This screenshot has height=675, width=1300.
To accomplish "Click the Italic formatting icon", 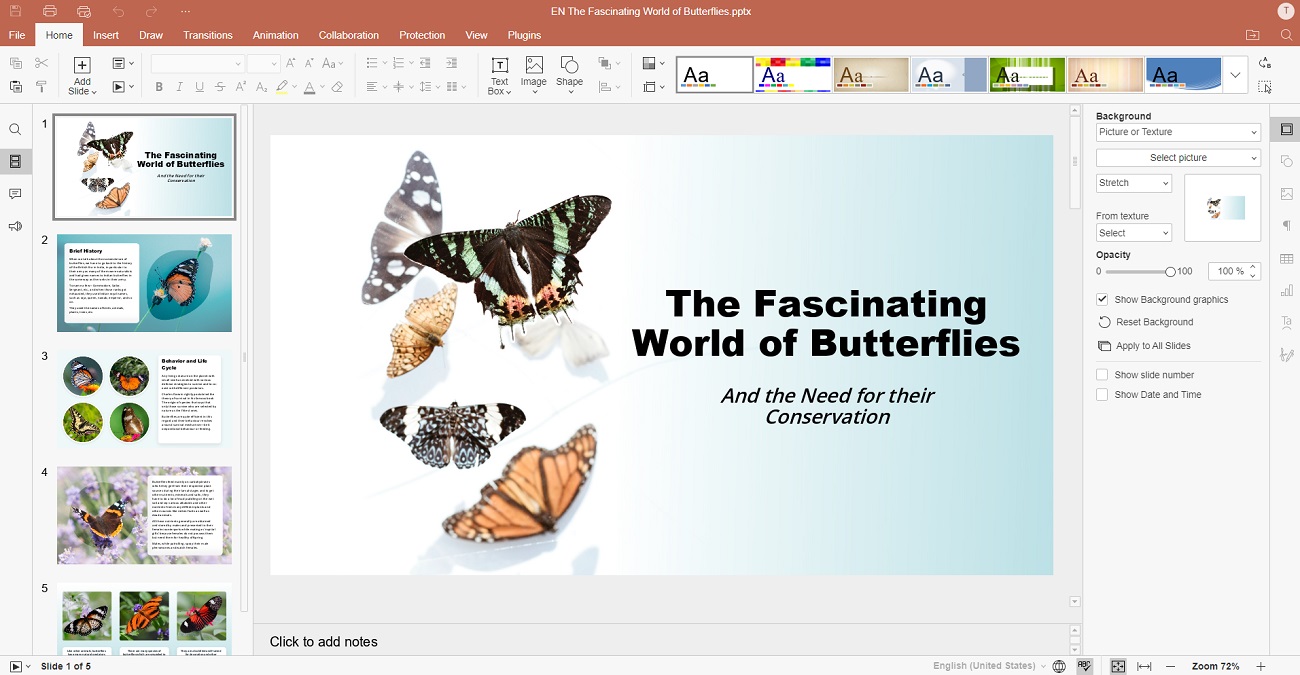I will (x=180, y=87).
